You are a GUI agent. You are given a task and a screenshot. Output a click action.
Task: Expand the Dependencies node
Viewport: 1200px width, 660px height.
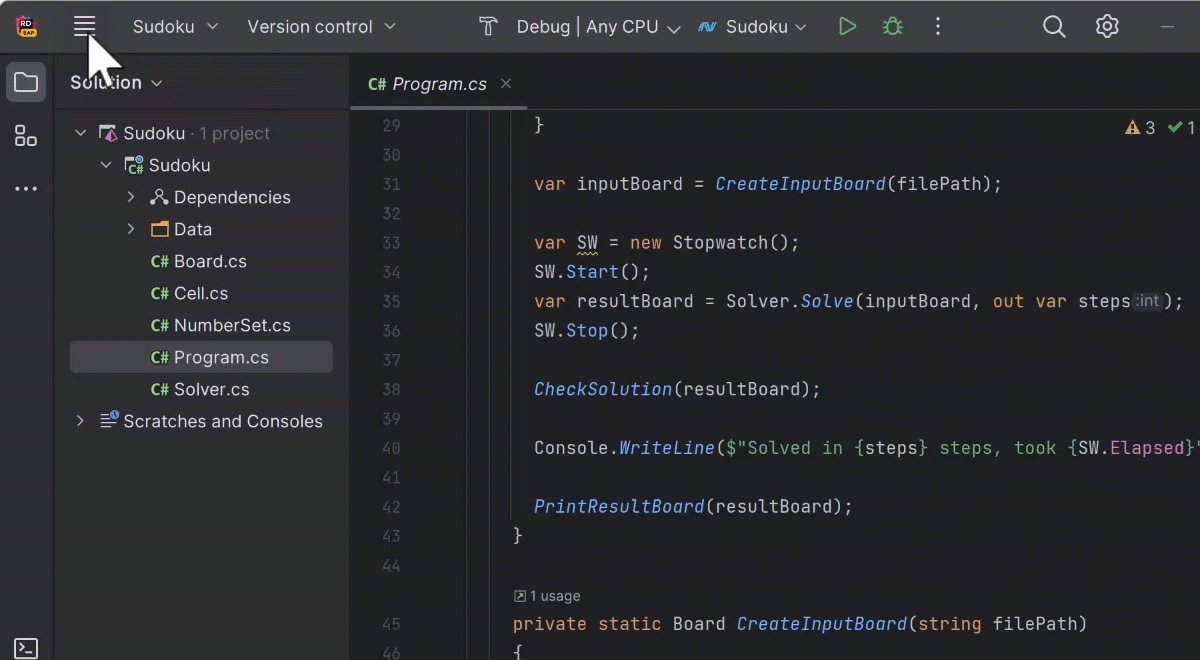pos(130,197)
